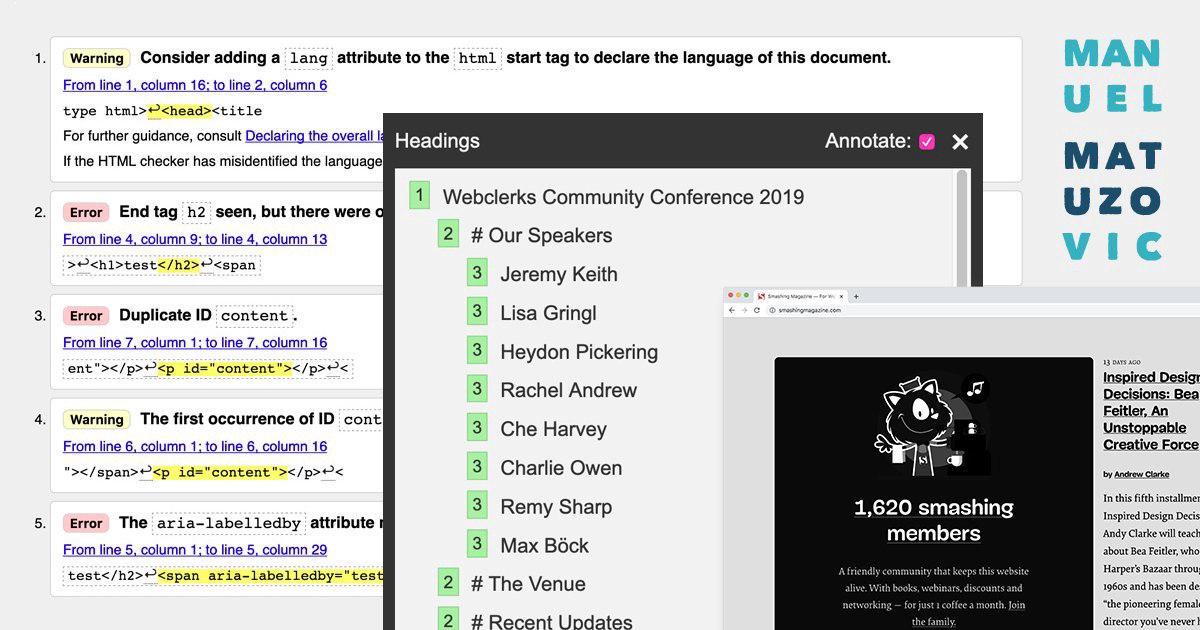Click Error badge on message 2
The width and height of the screenshot is (1200, 630).
coord(86,212)
